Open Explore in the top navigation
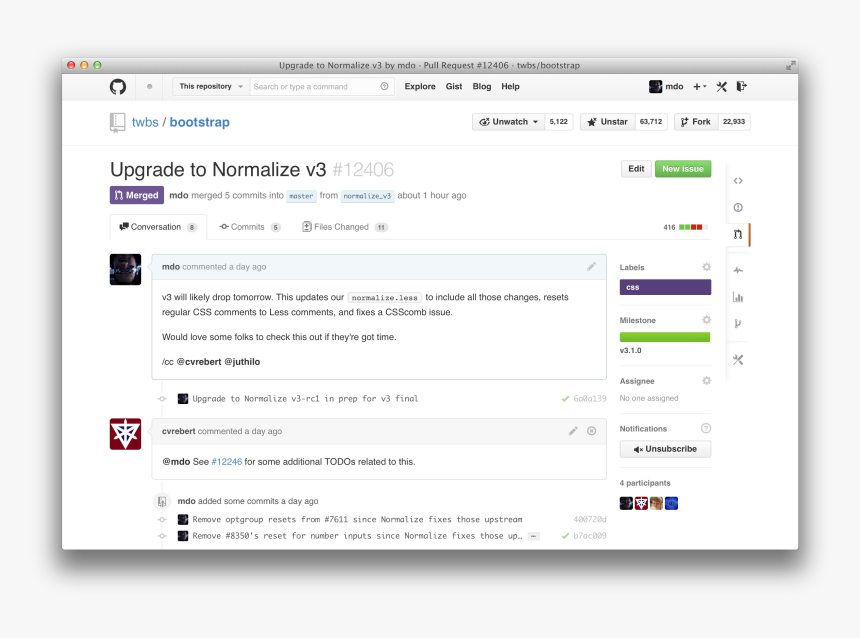860x638 pixels. point(420,87)
